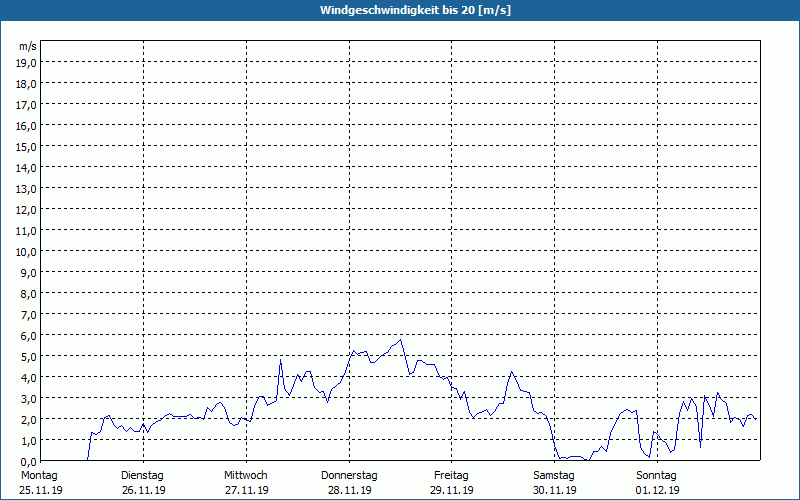This screenshot has height=500, width=800.
Task: Click the '0,0' y-axis label
Action: coord(29,462)
